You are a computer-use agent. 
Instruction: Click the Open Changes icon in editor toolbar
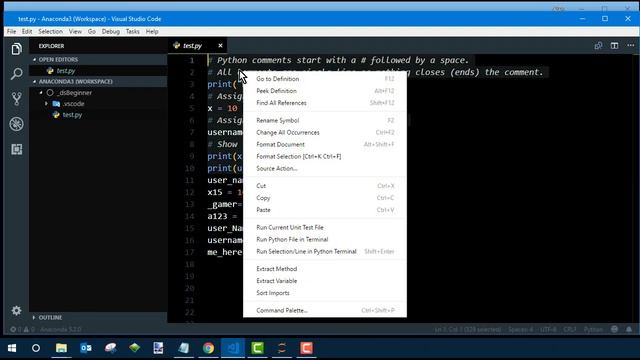(x=598, y=46)
